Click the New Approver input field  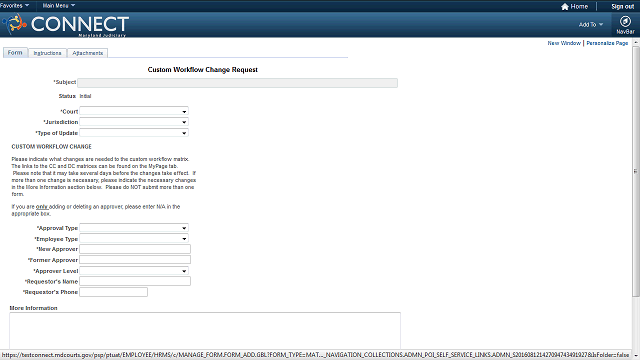(135, 249)
